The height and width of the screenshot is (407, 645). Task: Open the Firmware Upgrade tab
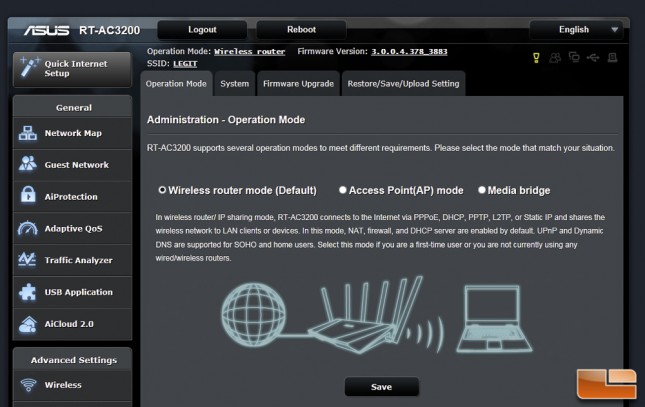(x=298, y=84)
